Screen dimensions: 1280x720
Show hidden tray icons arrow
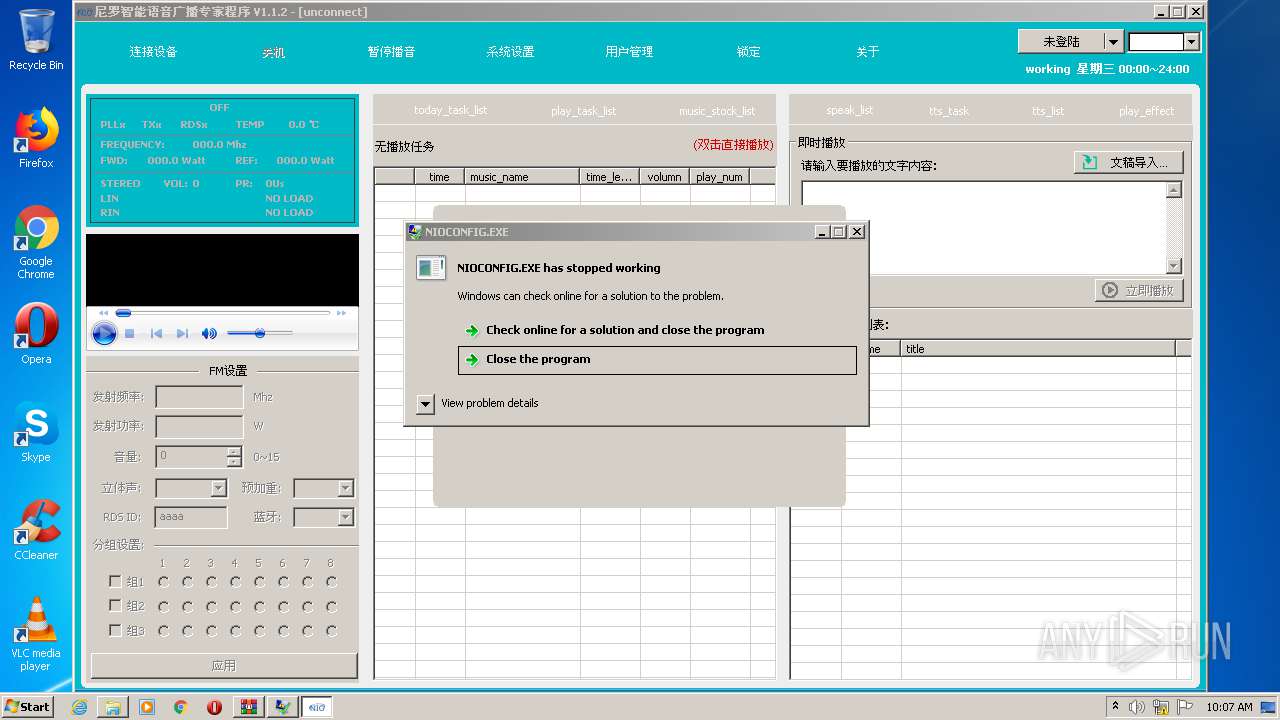pos(1115,707)
